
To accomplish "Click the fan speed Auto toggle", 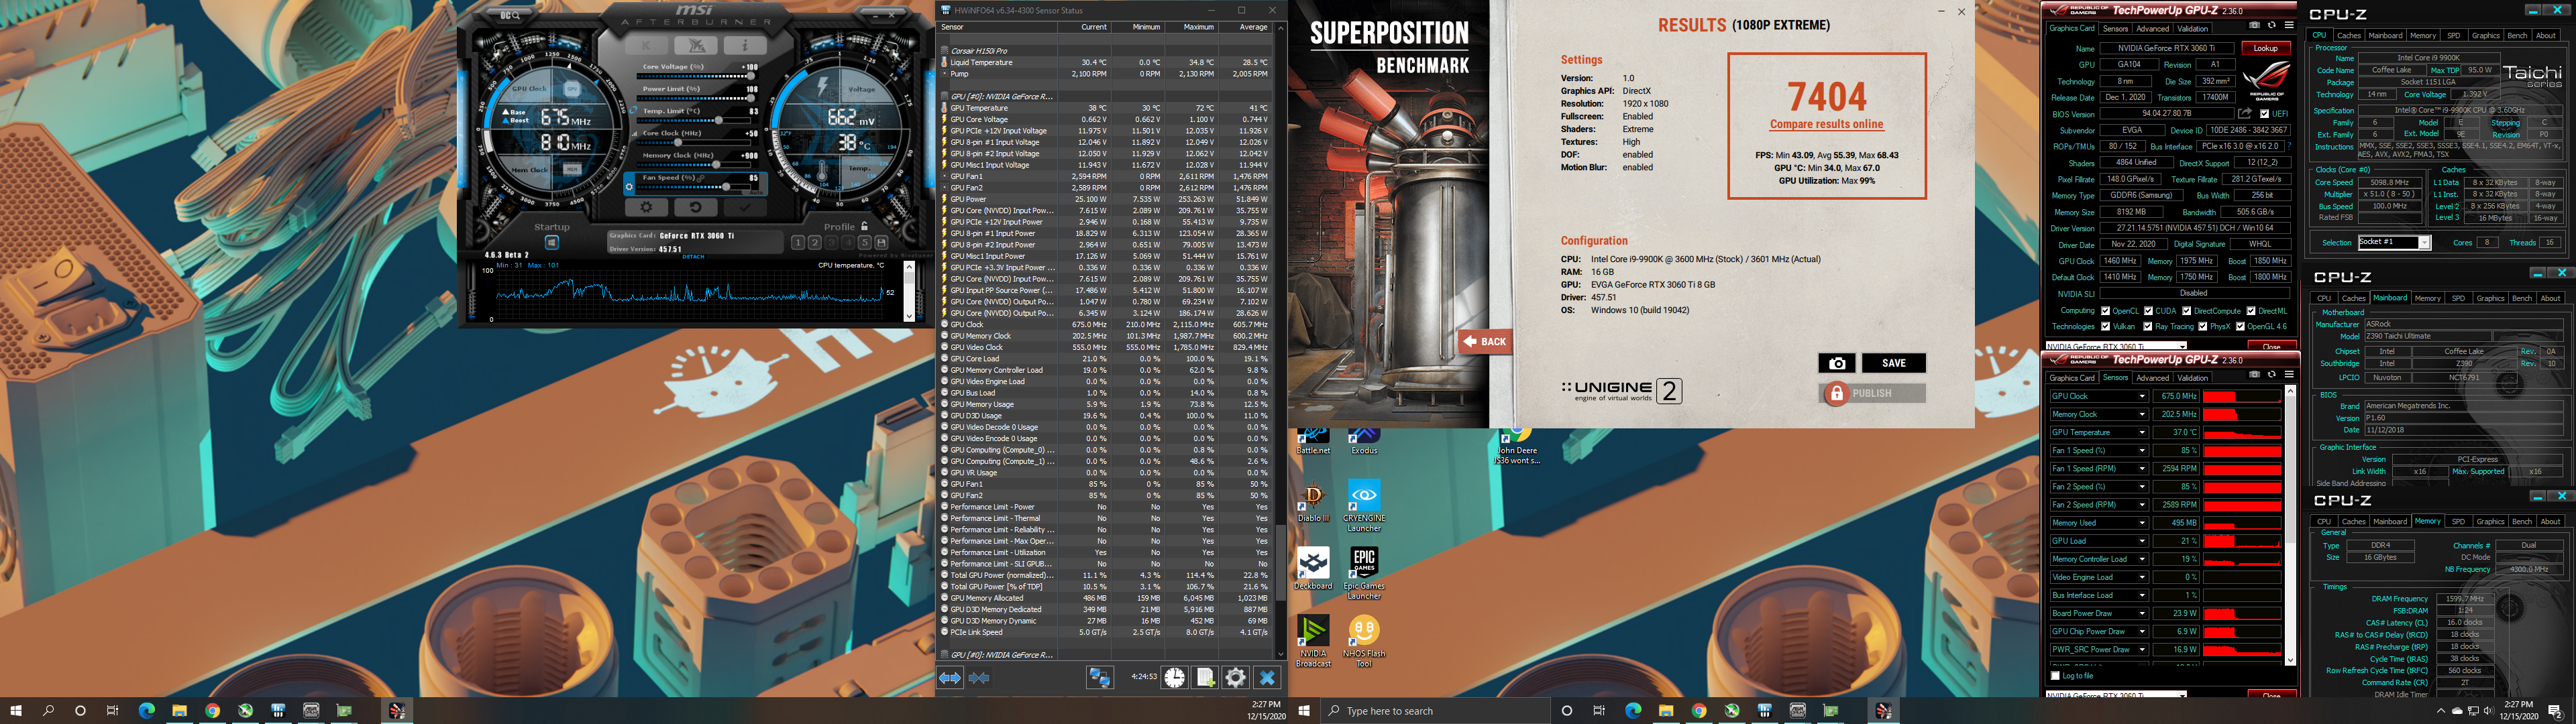I will [756, 193].
